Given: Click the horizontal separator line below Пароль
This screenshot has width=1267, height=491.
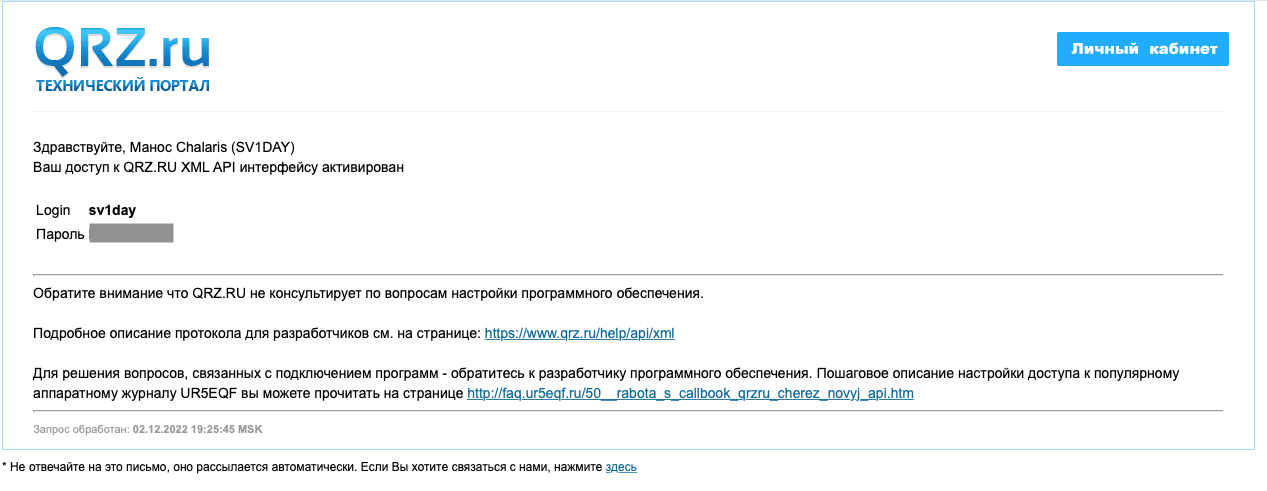Looking at the screenshot, I should [628, 273].
